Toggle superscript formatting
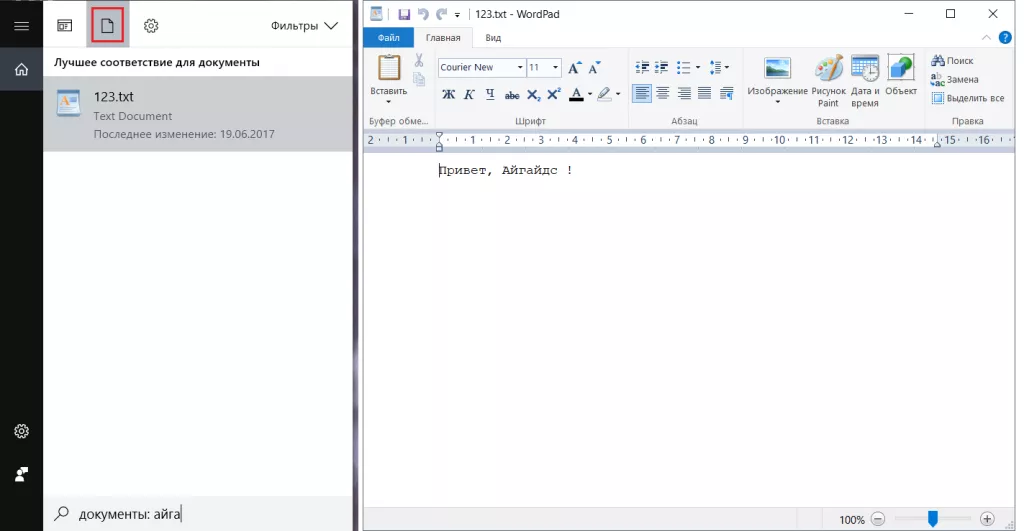Image resolution: width=1024 pixels, height=531 pixels. pyautogui.click(x=554, y=94)
